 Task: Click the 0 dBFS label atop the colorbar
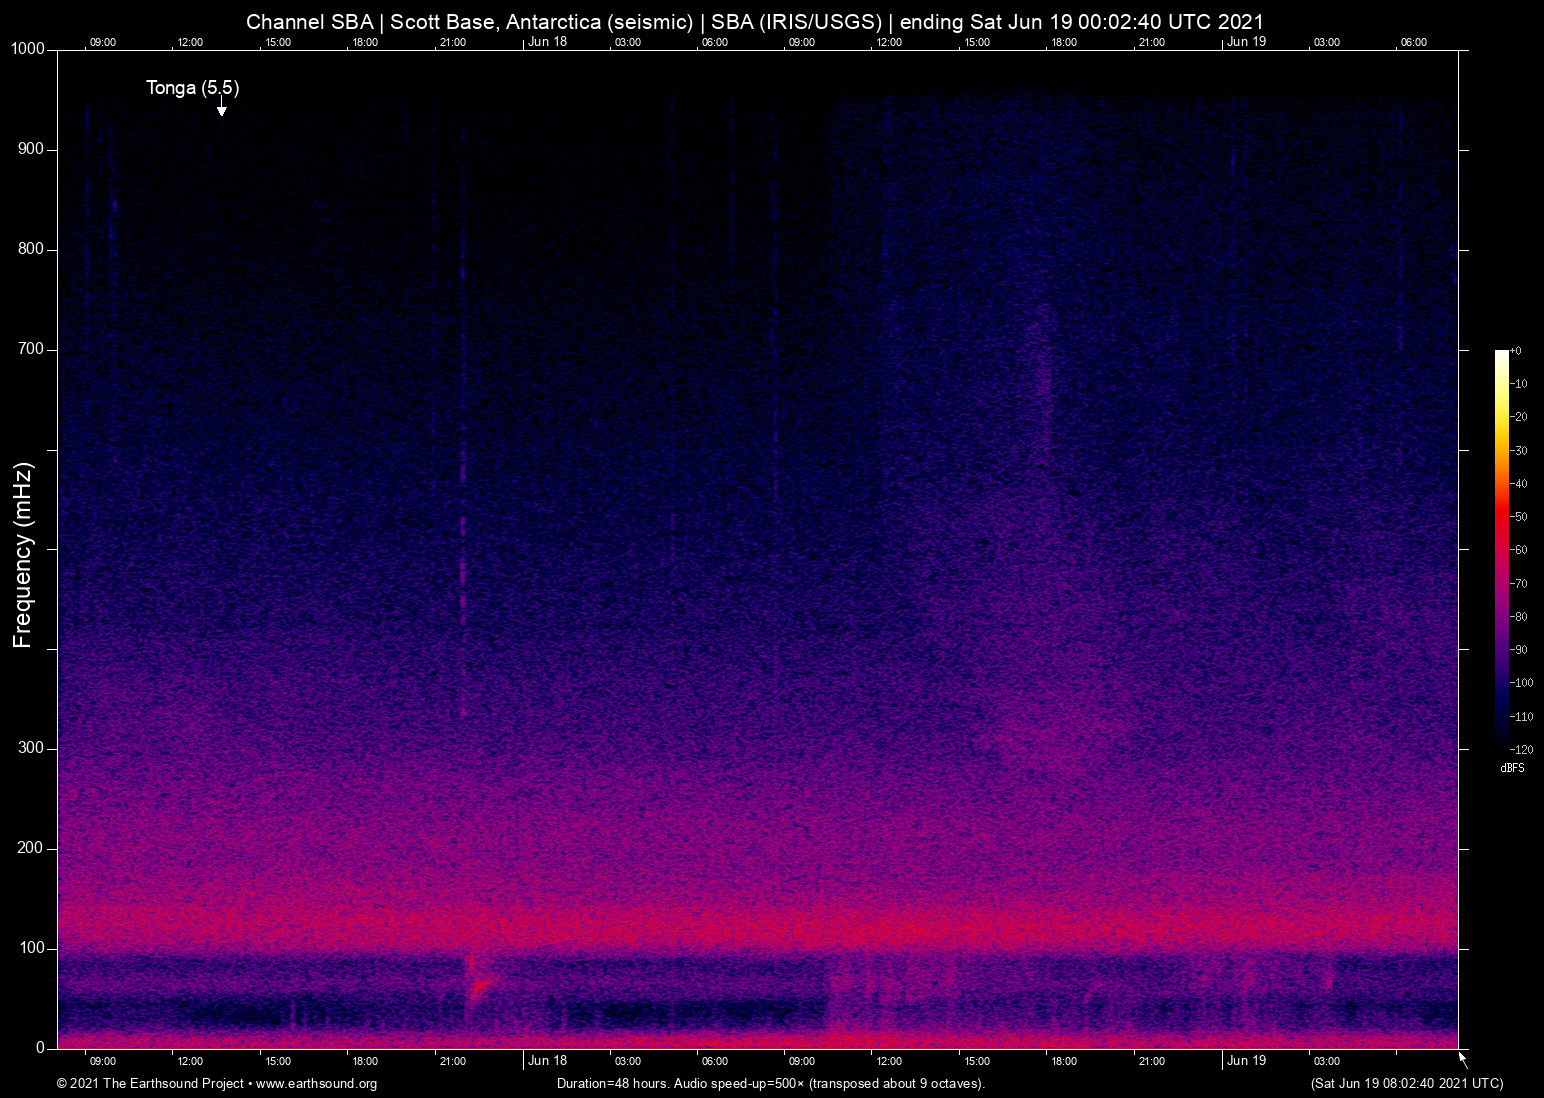pyautogui.click(x=1516, y=350)
